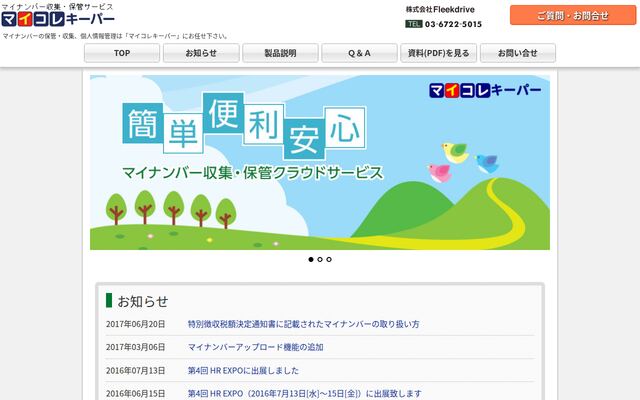Click the tagline マイナンバーの保管・収集 text
The width and height of the screenshot is (640, 400).
(x=116, y=36)
